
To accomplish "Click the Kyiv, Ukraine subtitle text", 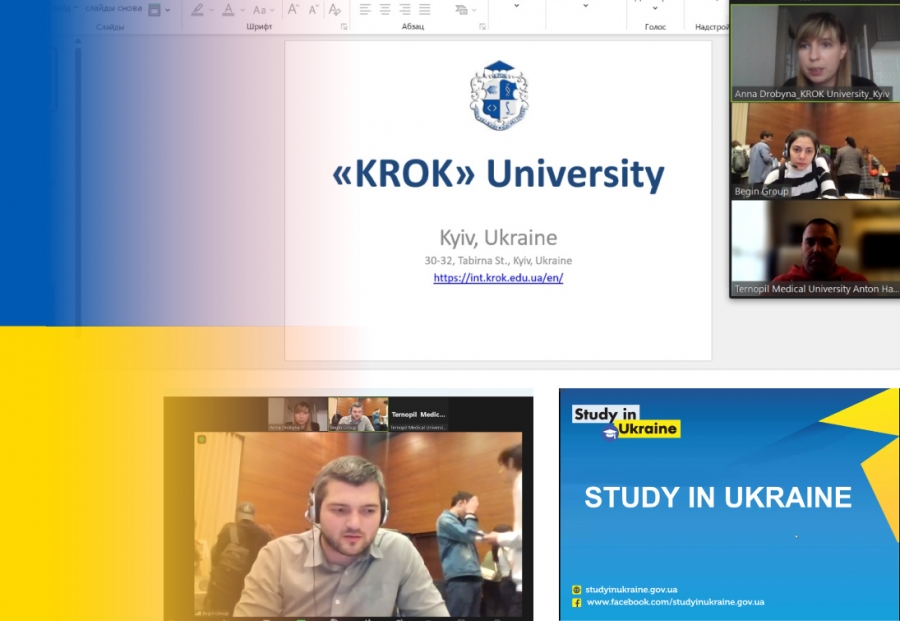I will pos(498,237).
